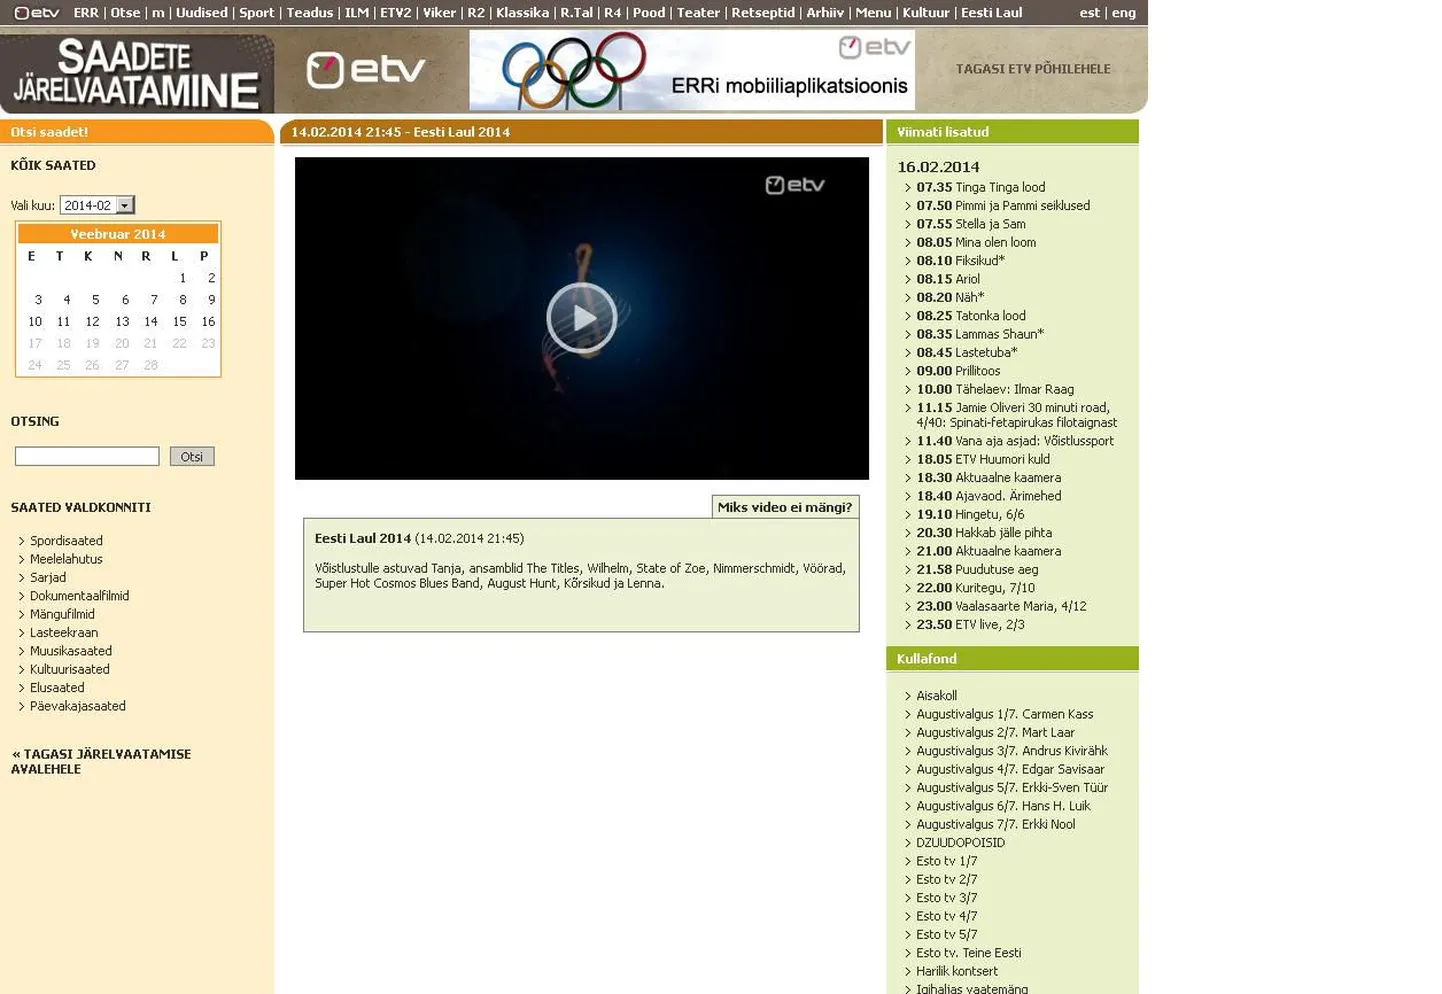Open 11.40 Vana aja asjad: Võistlussport

coord(1015,441)
